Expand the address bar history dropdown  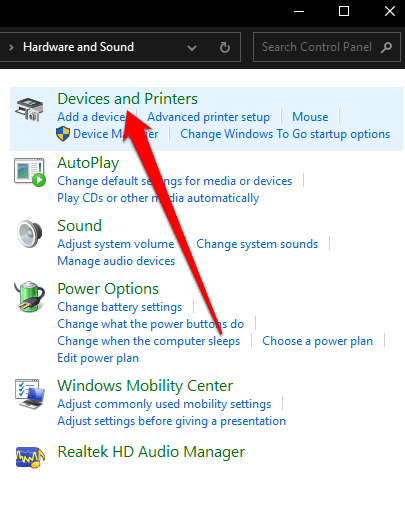[192, 48]
